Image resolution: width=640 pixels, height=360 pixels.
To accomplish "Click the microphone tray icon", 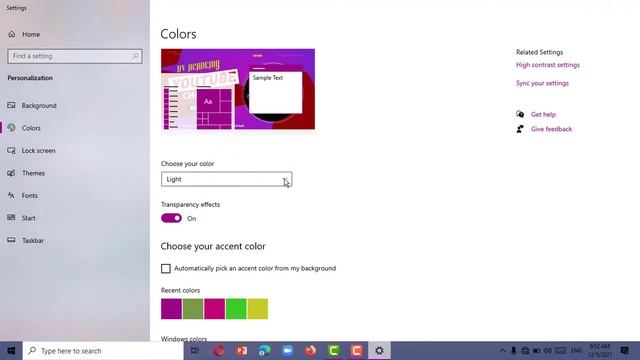I will click(x=513, y=351).
